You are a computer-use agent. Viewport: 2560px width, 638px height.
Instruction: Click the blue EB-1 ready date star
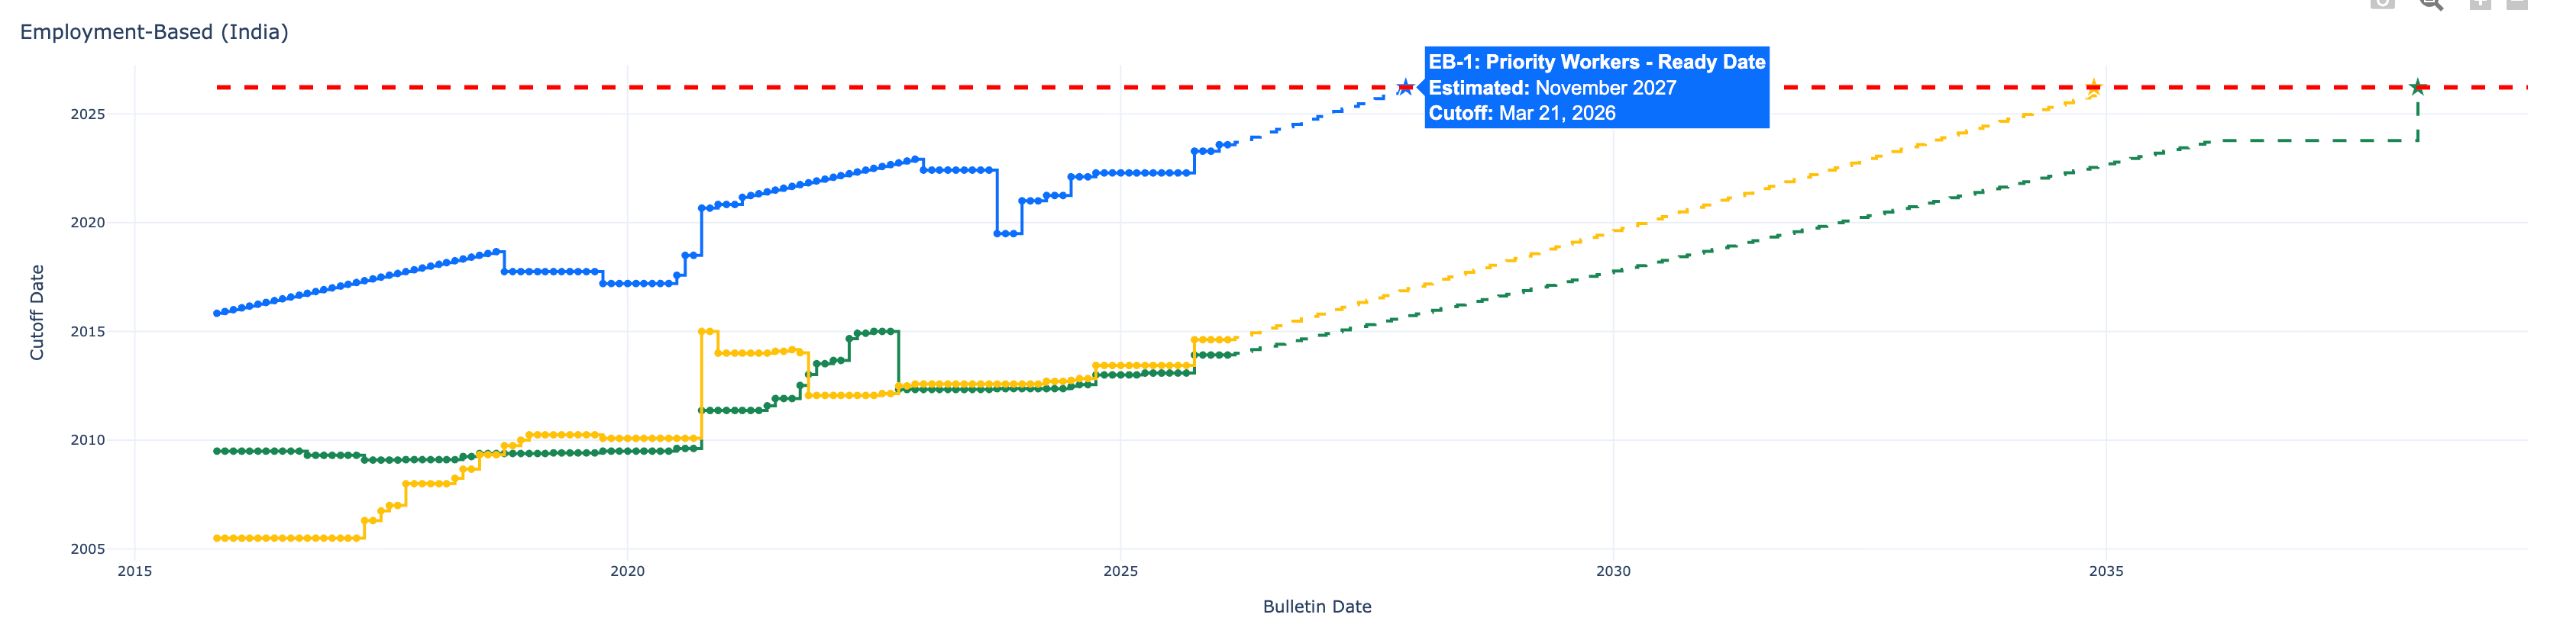click(1405, 87)
